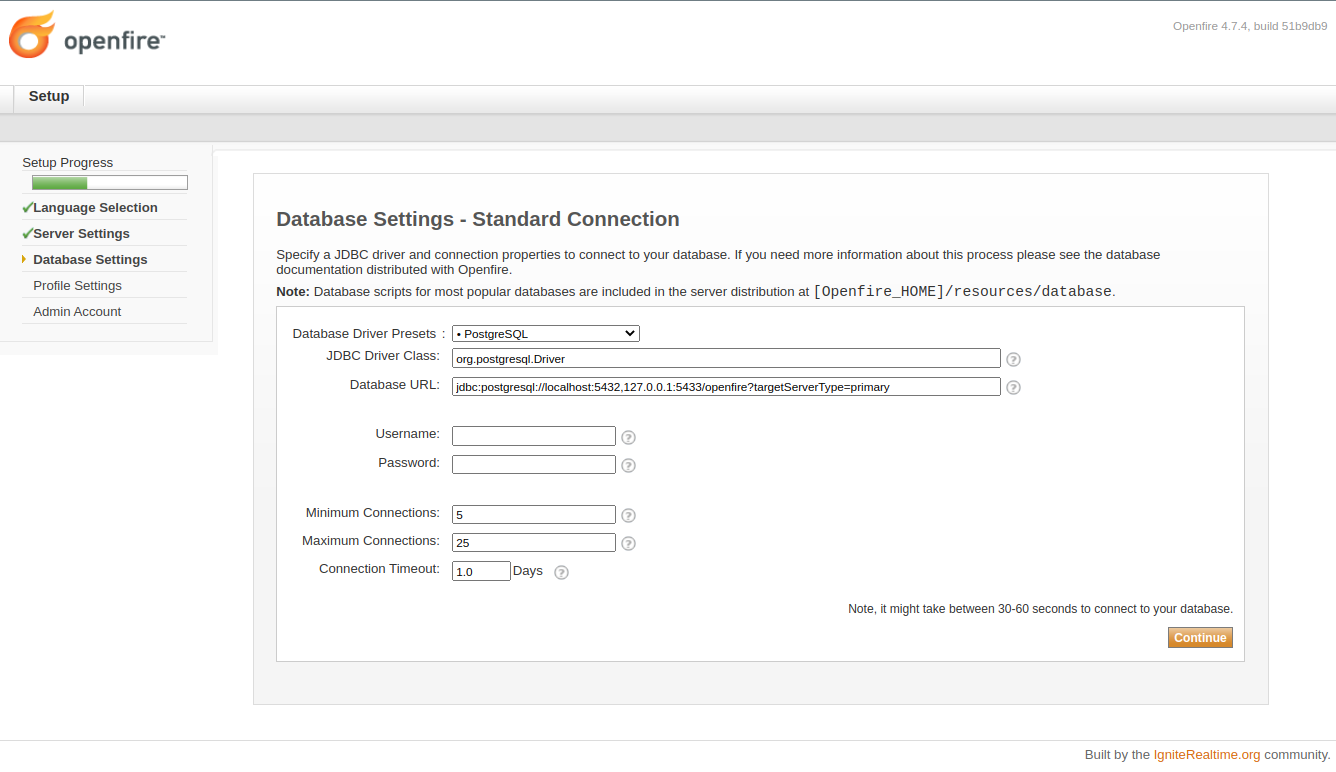Image resolution: width=1336 pixels, height=772 pixels.
Task: Open the Setup tab
Action: [x=49, y=97]
